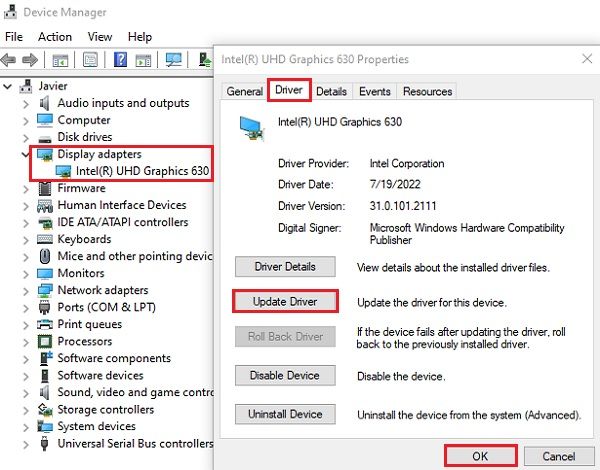
Task: Click the Computer category monitor icon
Action: click(x=45, y=120)
